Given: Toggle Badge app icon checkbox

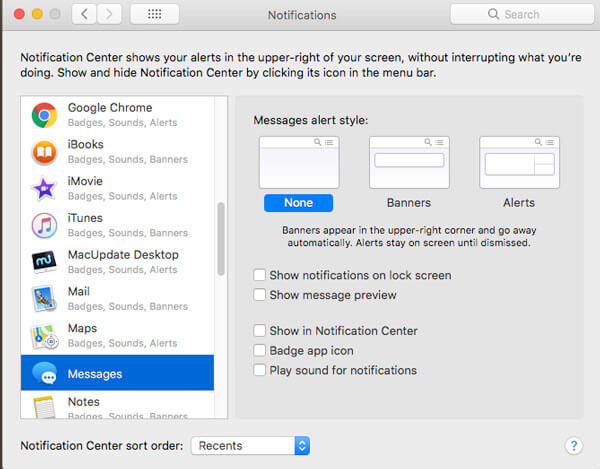Looking at the screenshot, I should click(259, 350).
